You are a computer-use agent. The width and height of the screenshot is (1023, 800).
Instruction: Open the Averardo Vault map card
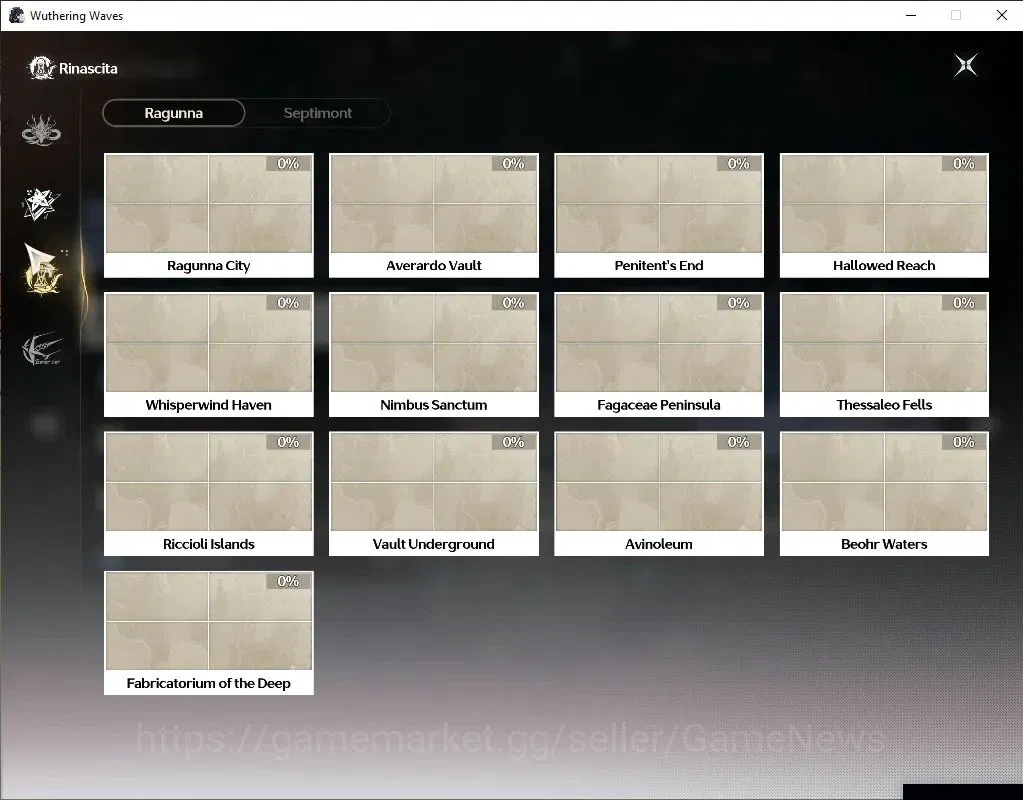(x=434, y=215)
